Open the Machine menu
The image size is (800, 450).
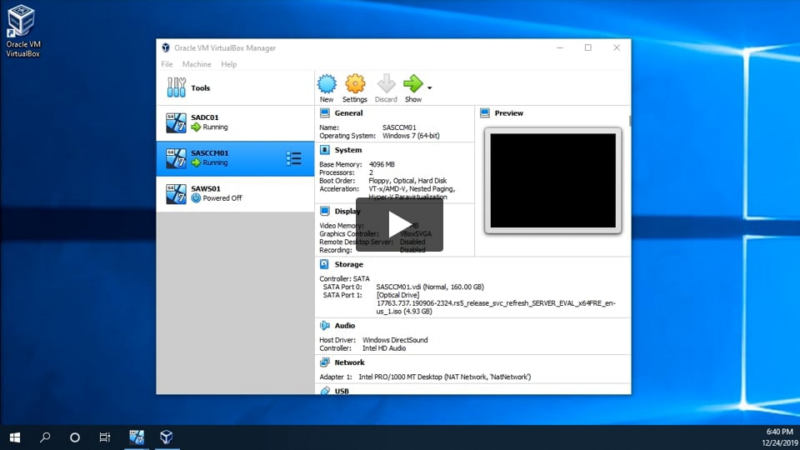(196, 64)
